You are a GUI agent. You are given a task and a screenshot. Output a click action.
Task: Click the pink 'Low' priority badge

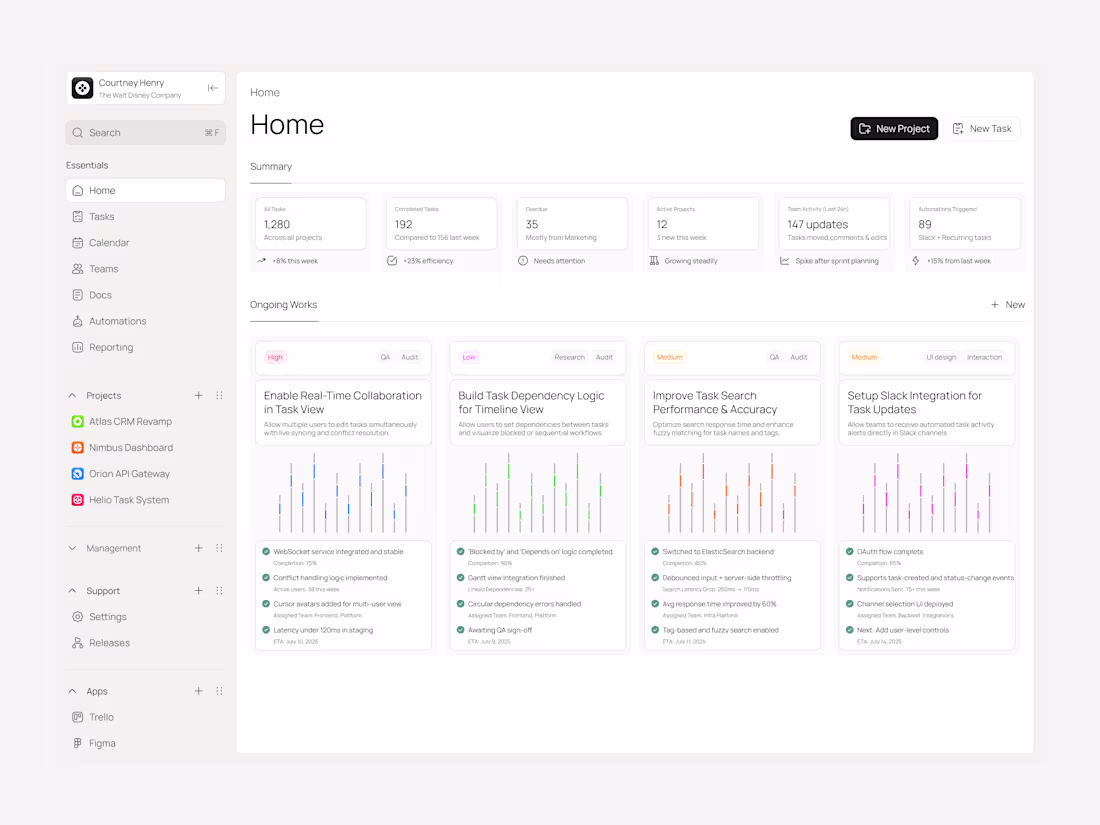[468, 357]
